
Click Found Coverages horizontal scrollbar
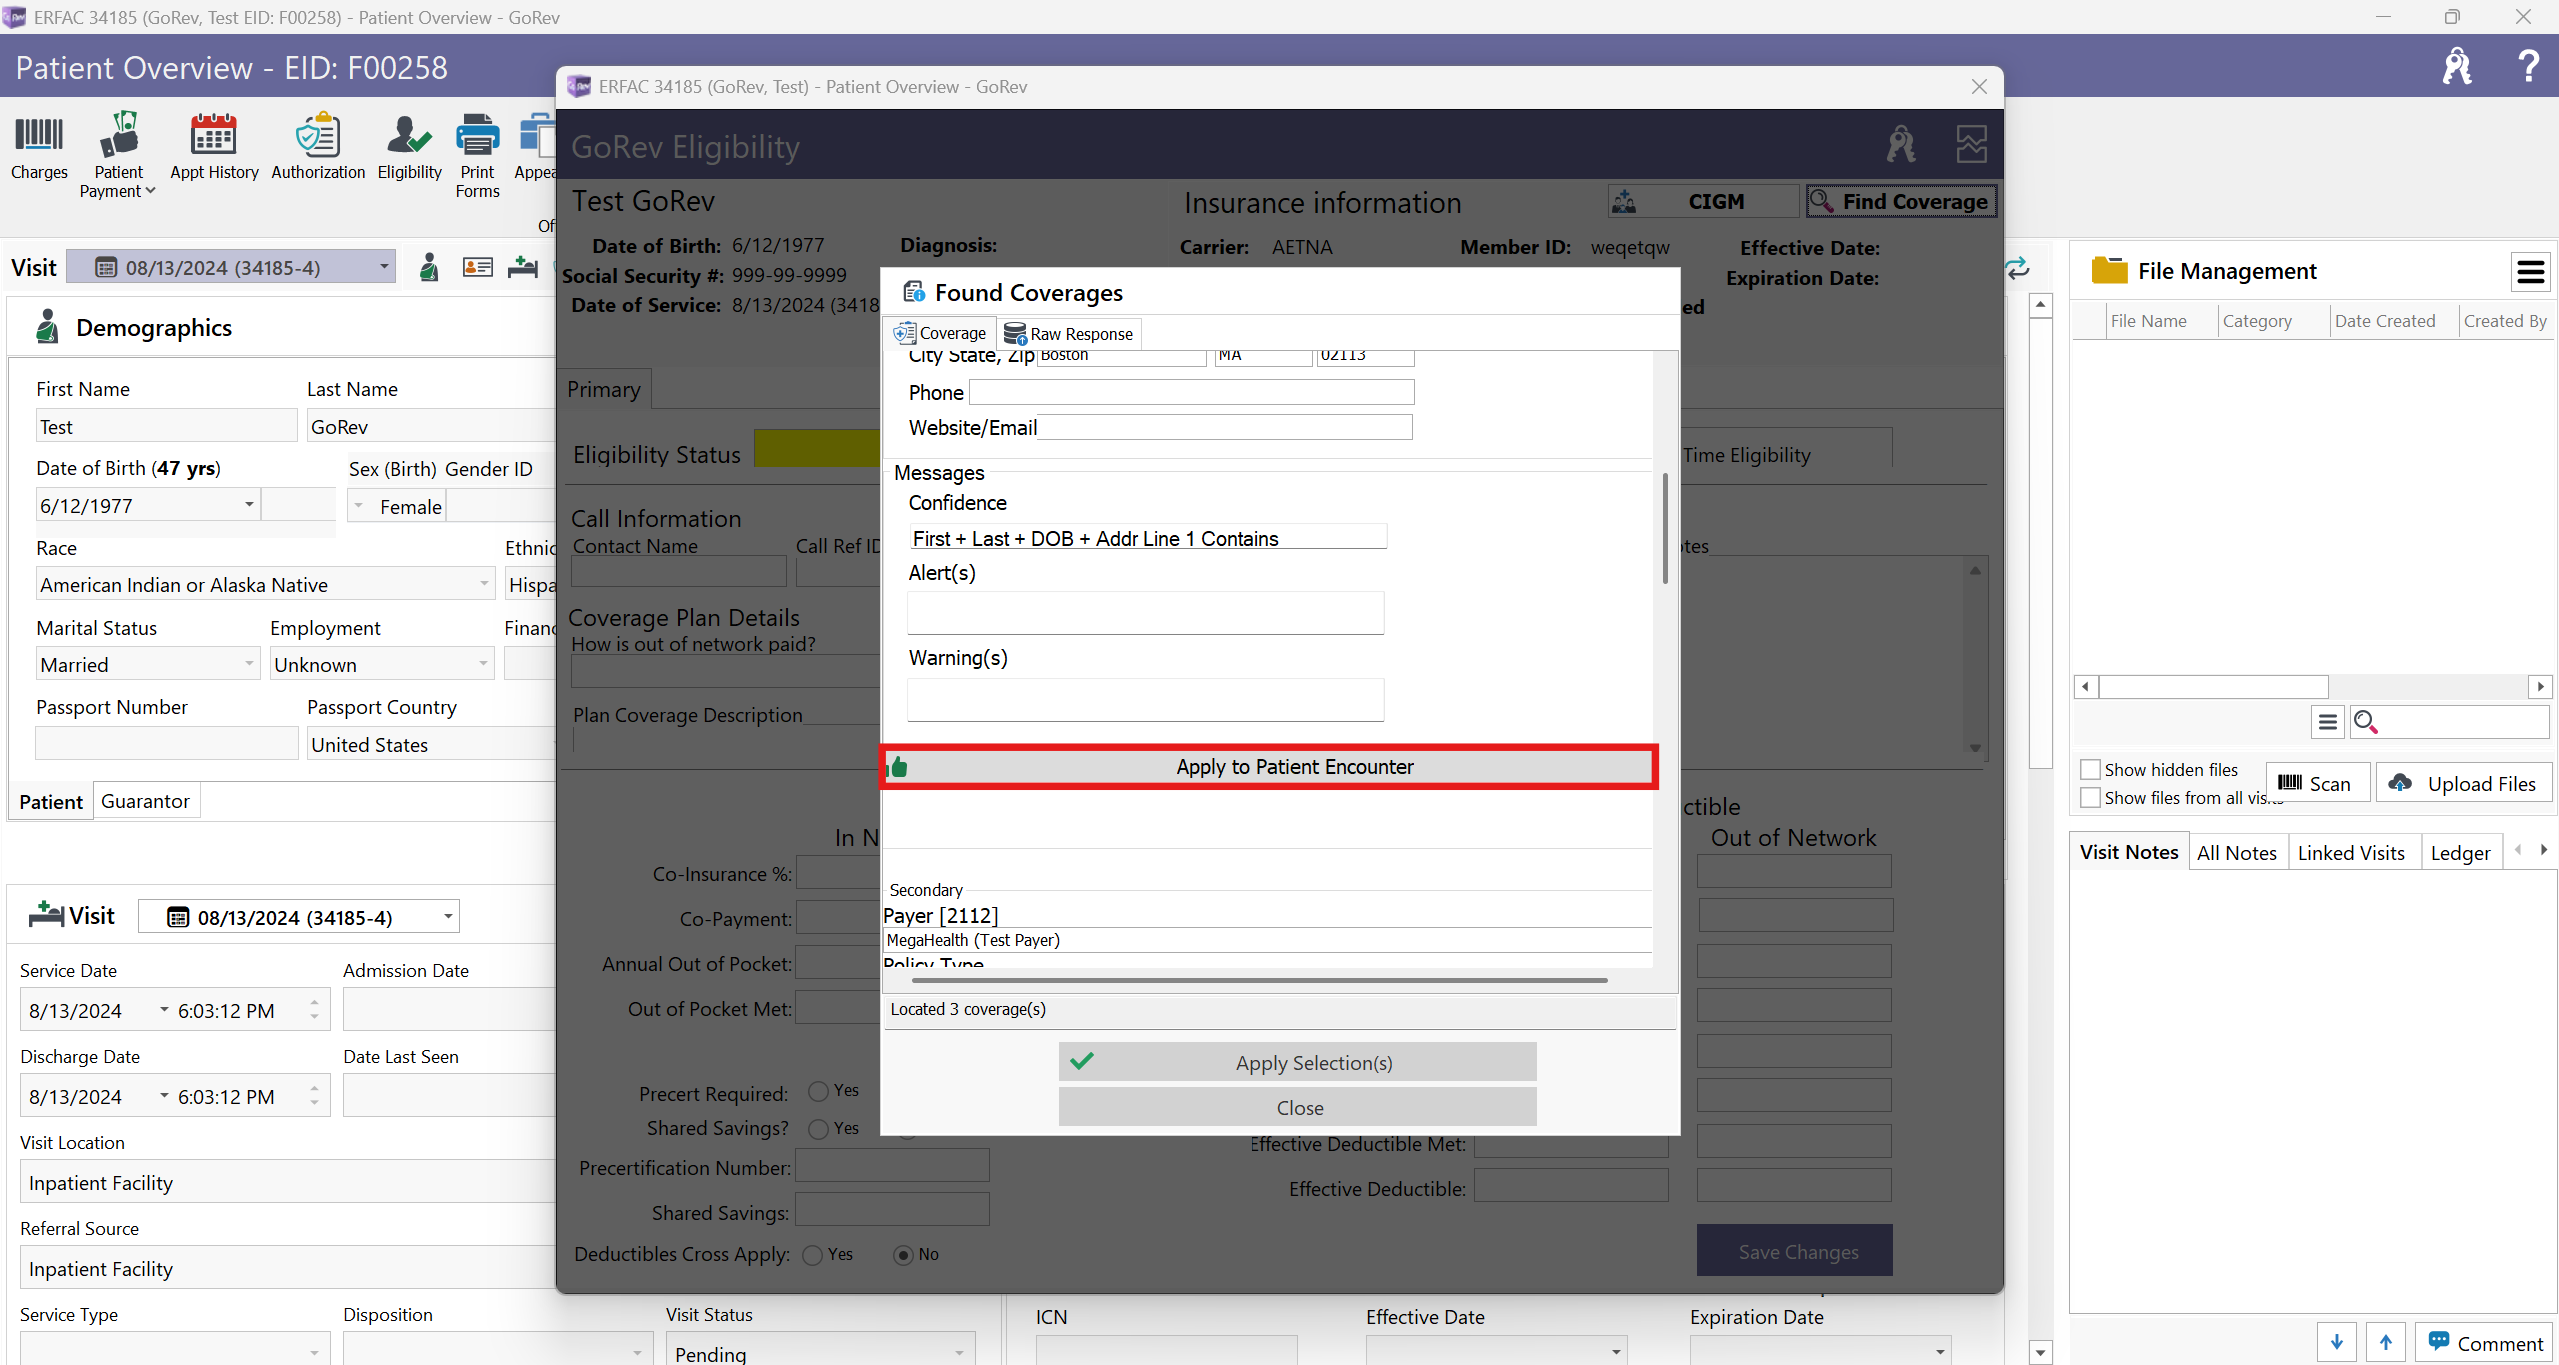[1260, 980]
